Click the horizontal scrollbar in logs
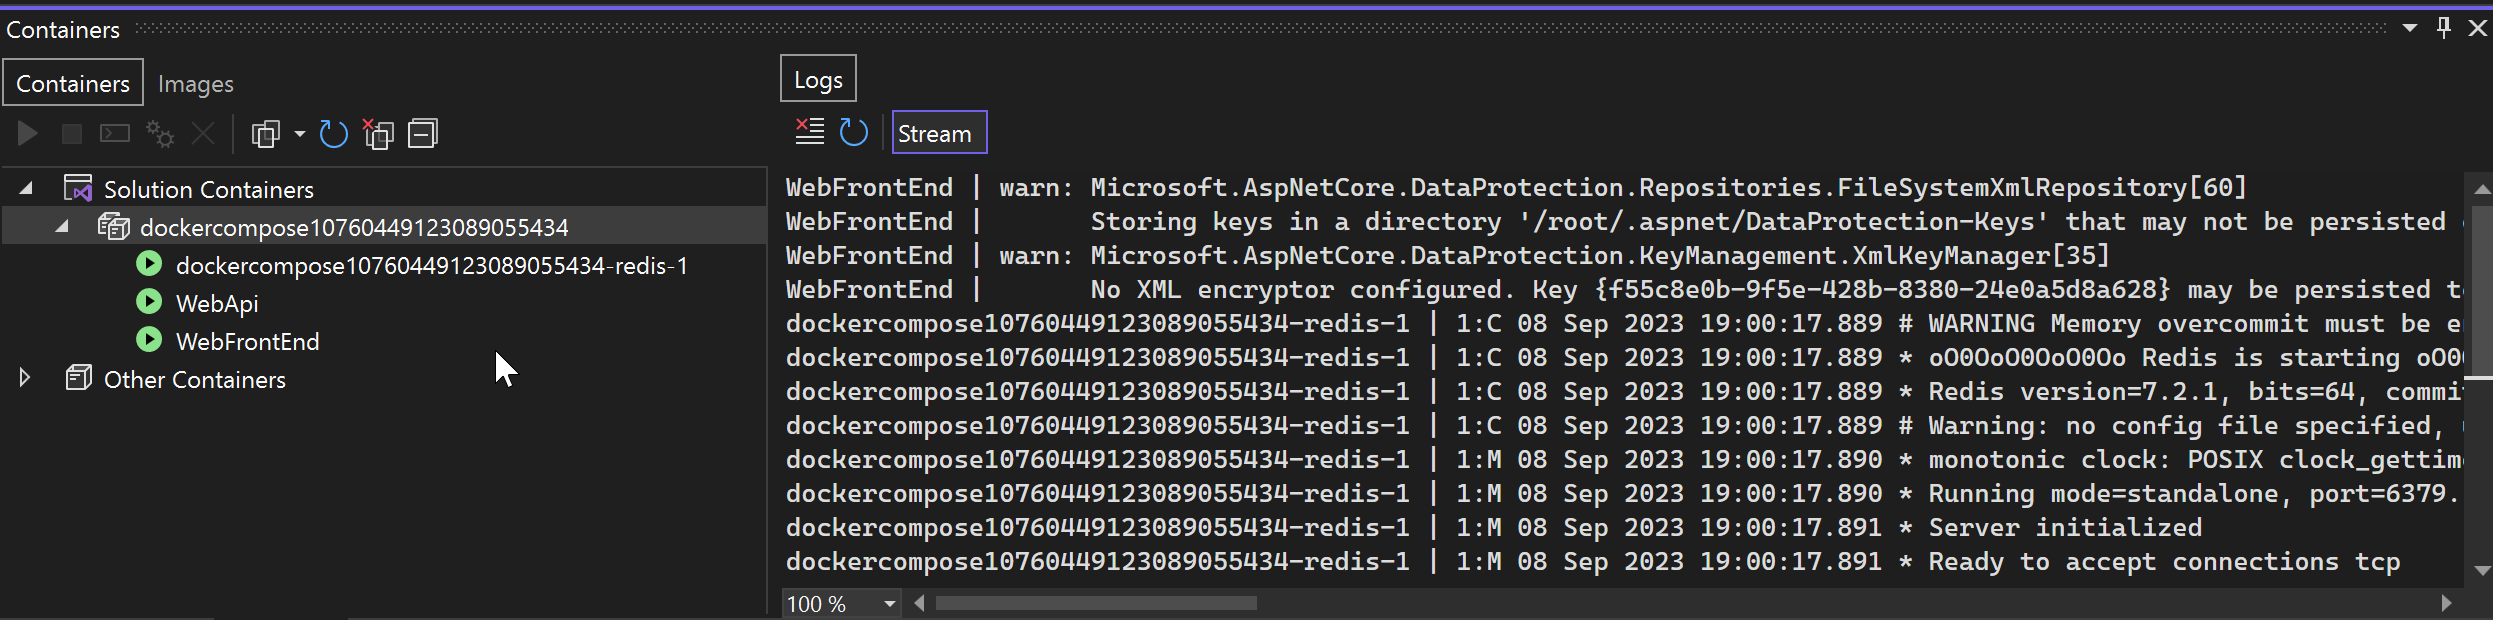 pyautogui.click(x=1096, y=603)
